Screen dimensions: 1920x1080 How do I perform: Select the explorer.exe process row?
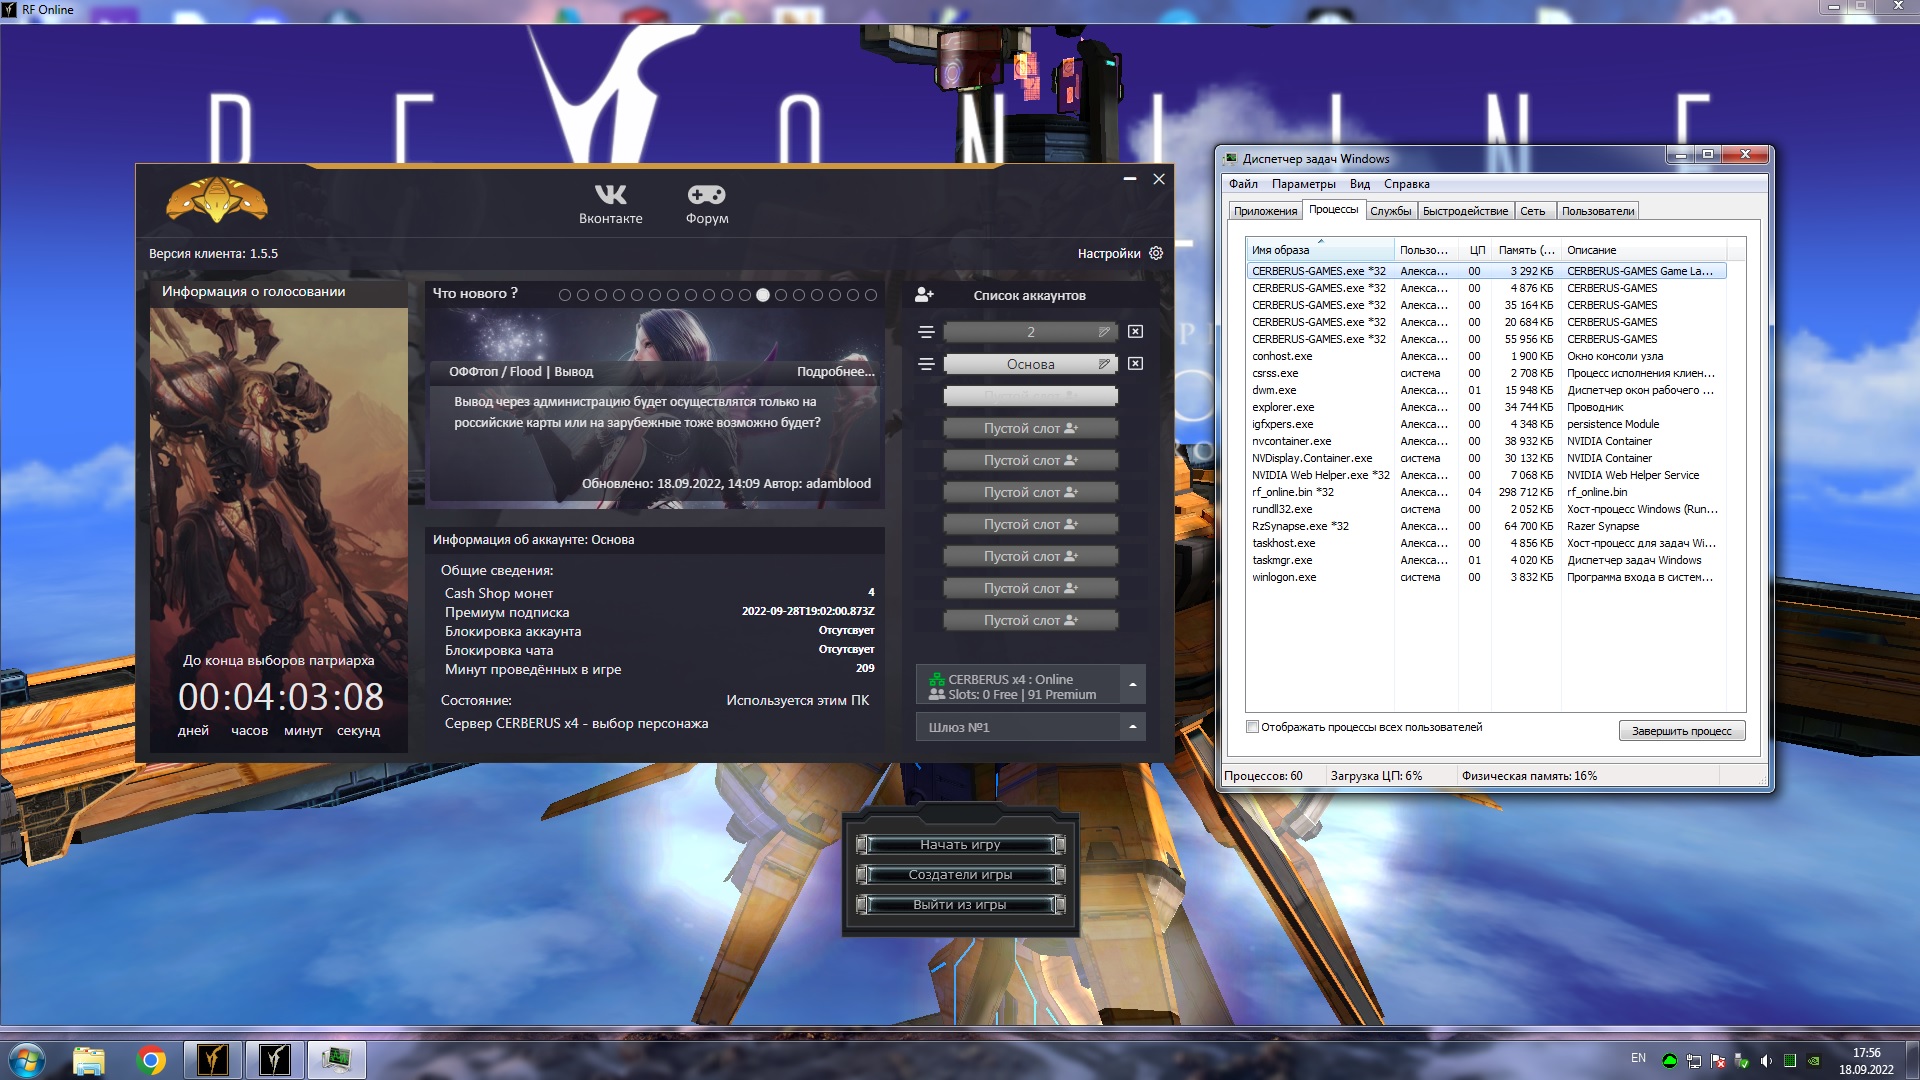click(x=1486, y=407)
